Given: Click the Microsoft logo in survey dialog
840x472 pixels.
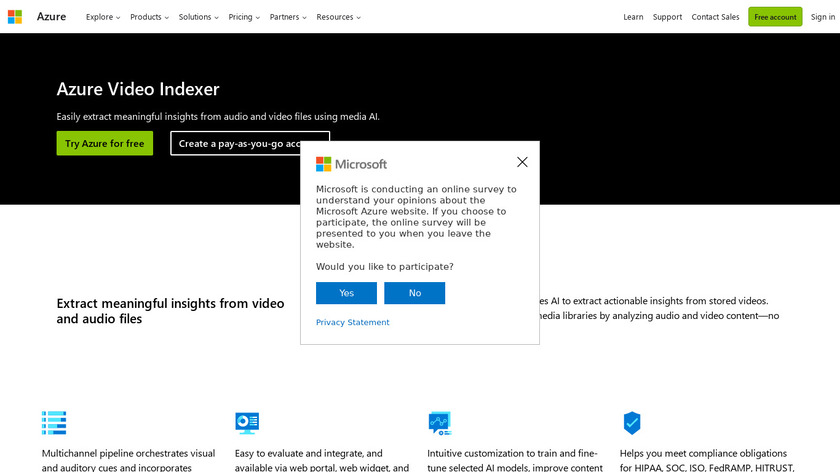Looking at the screenshot, I should pos(351,164).
